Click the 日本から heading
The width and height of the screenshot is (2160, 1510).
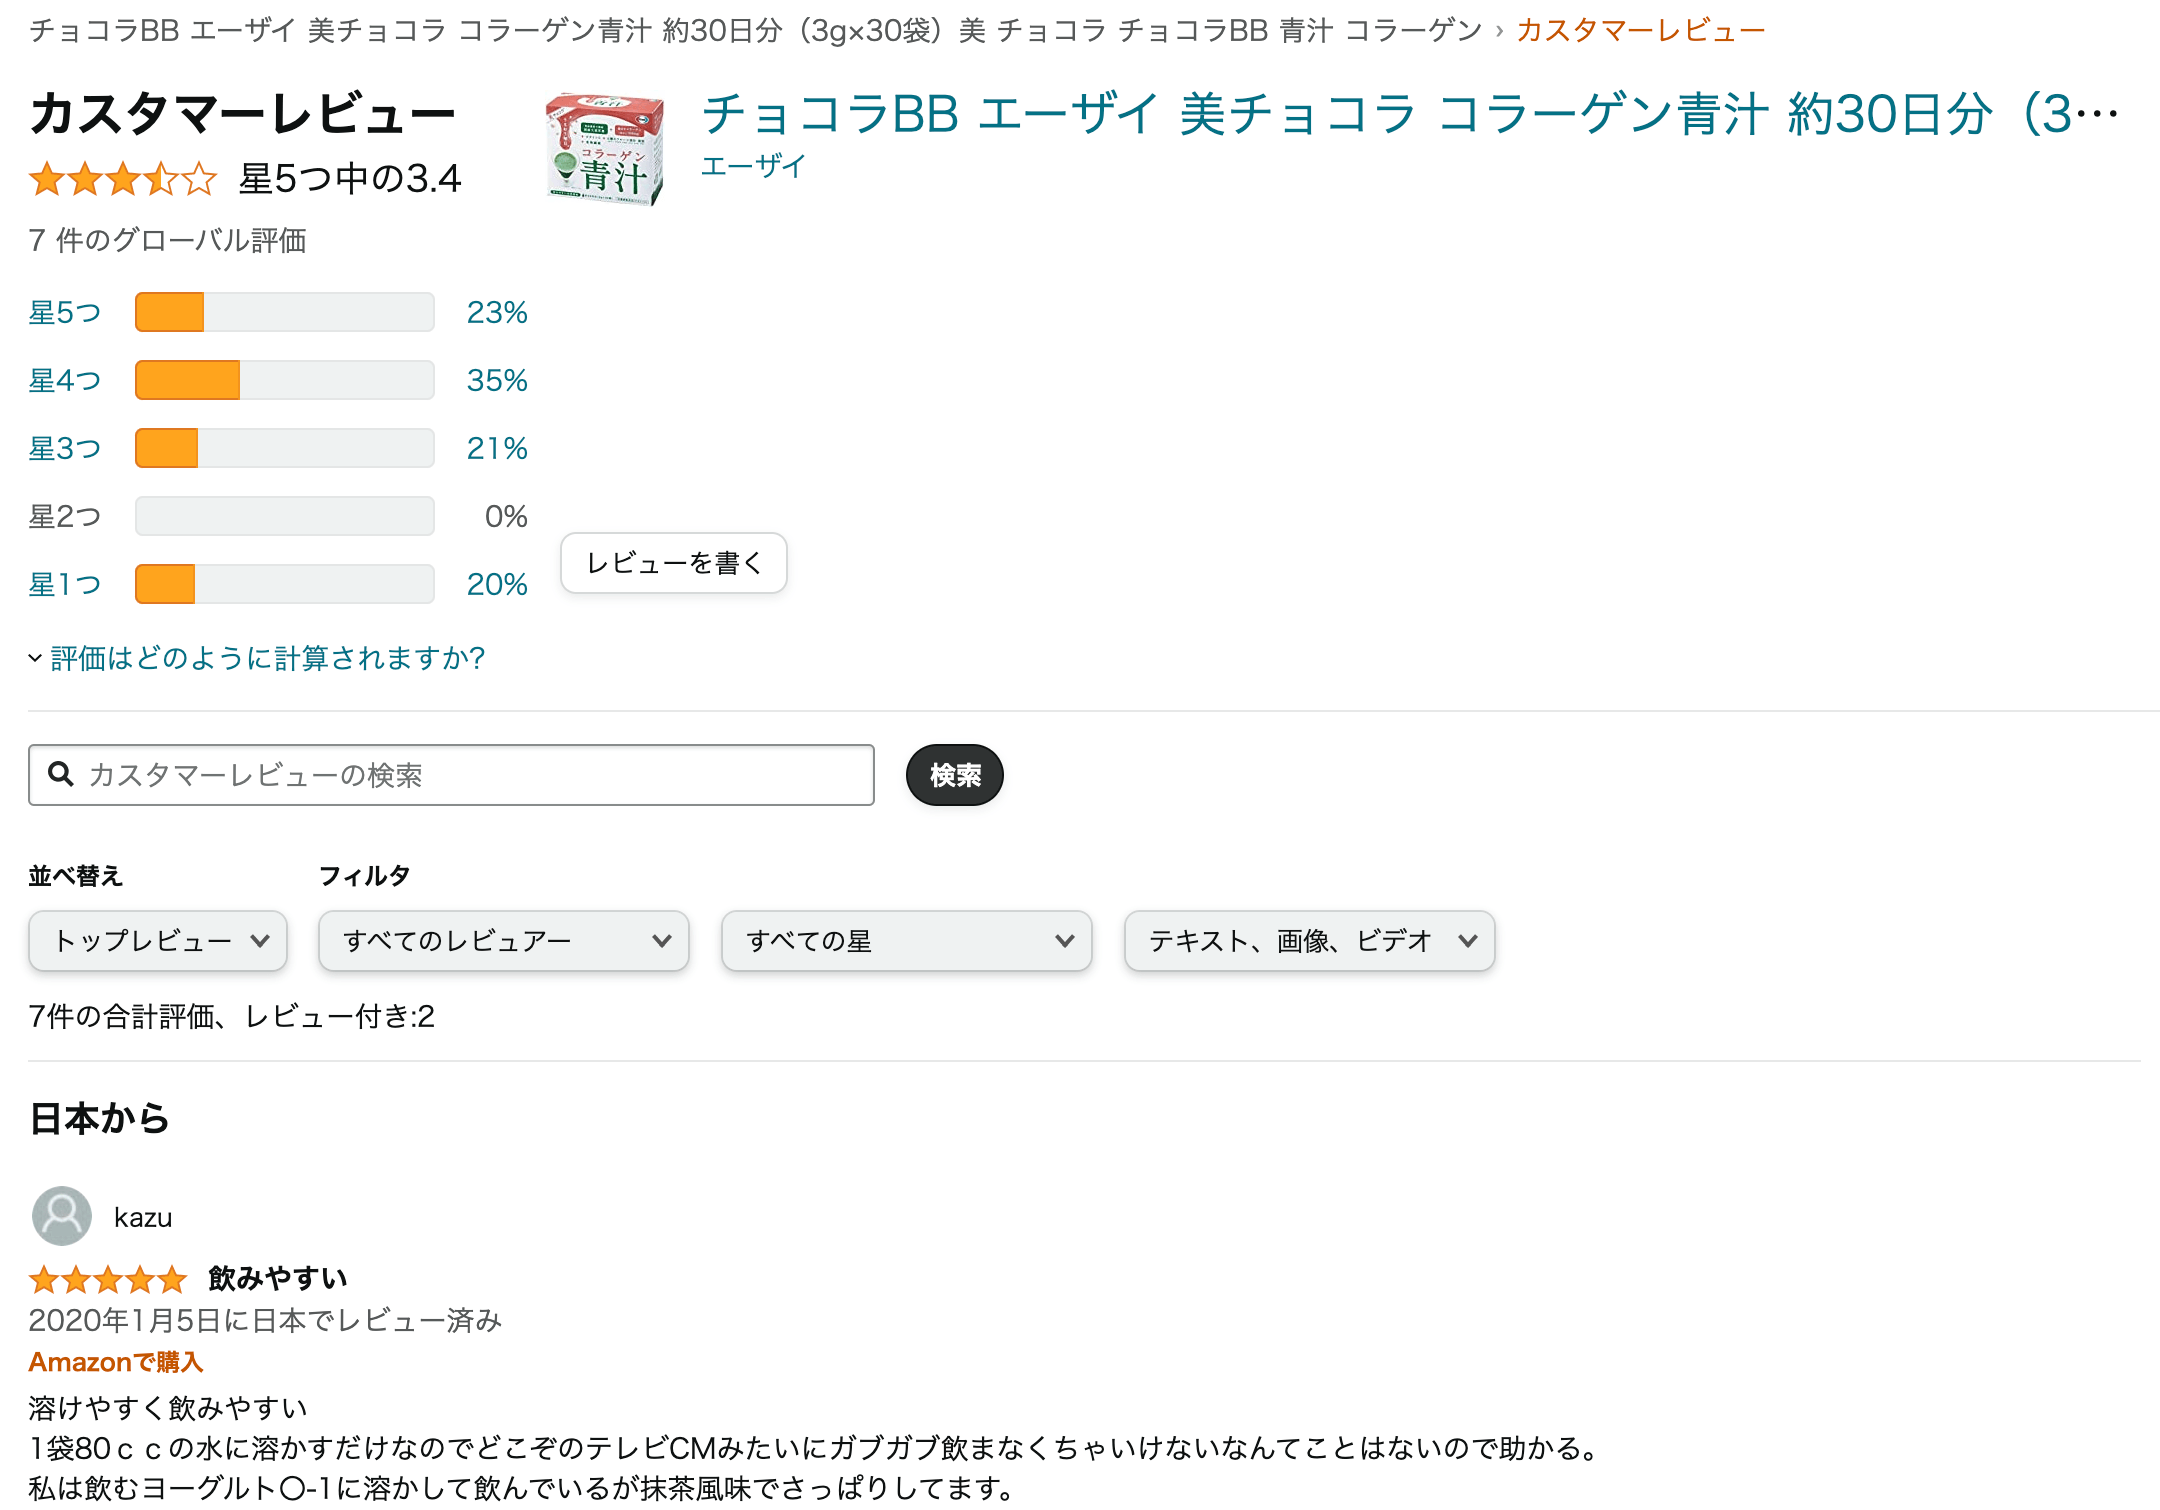[99, 1119]
